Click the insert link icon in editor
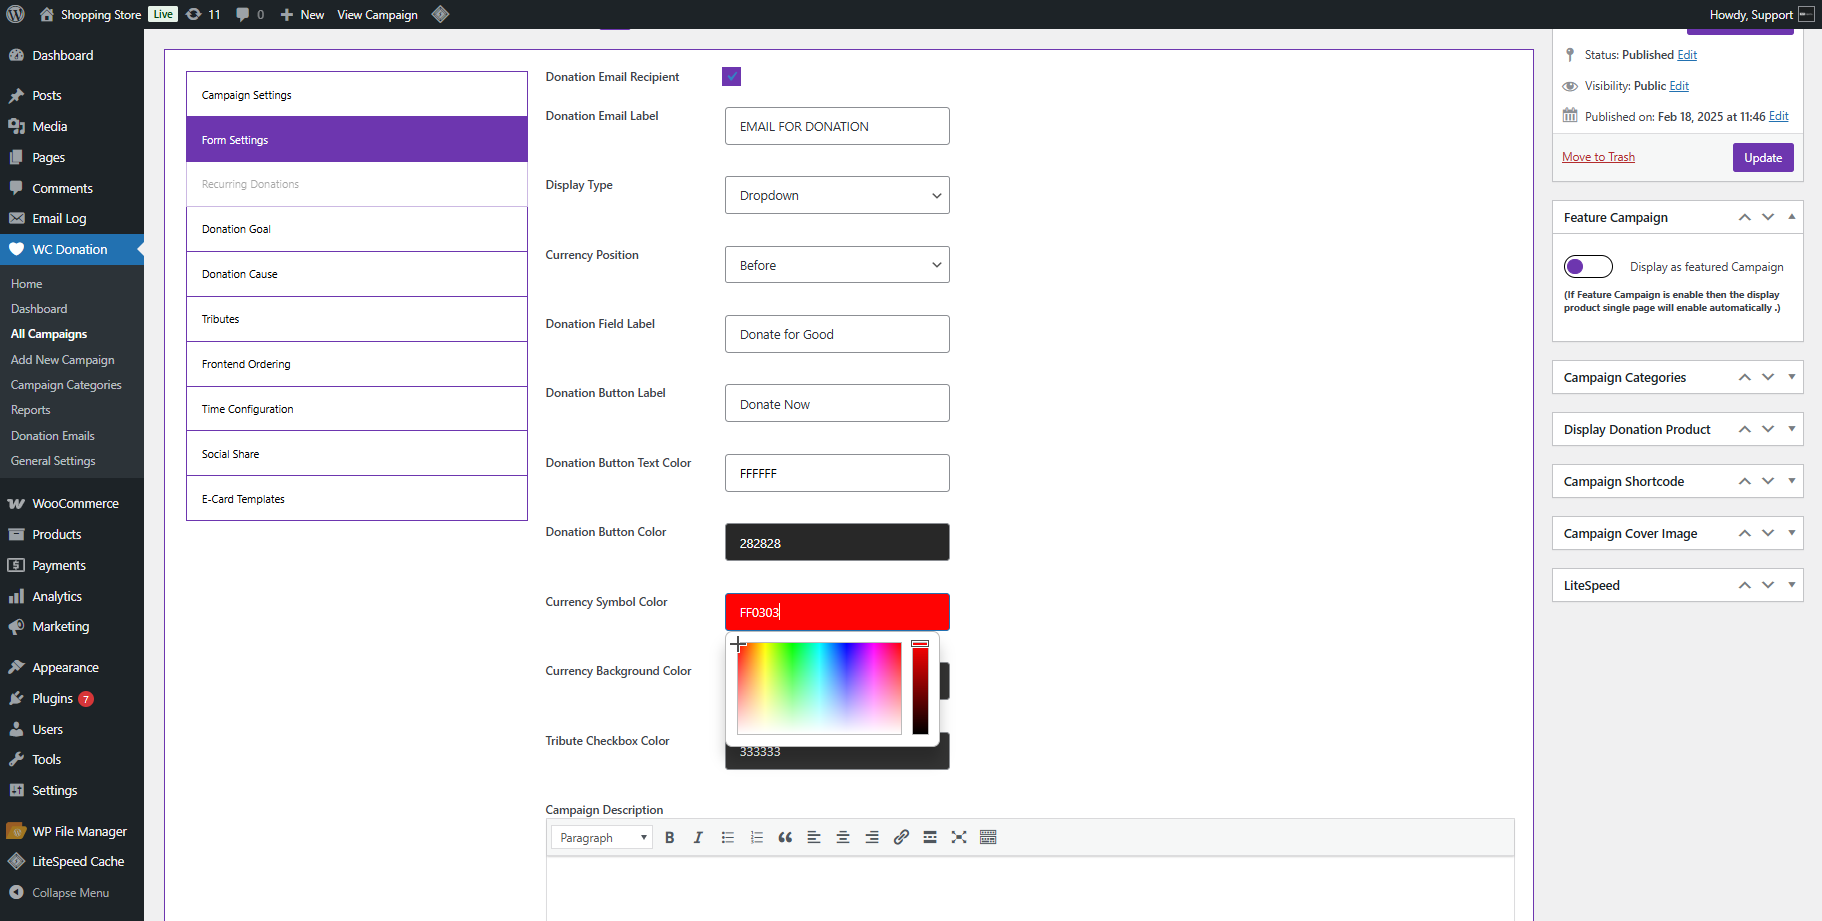Screen dimensions: 1822x921 tap(901, 838)
